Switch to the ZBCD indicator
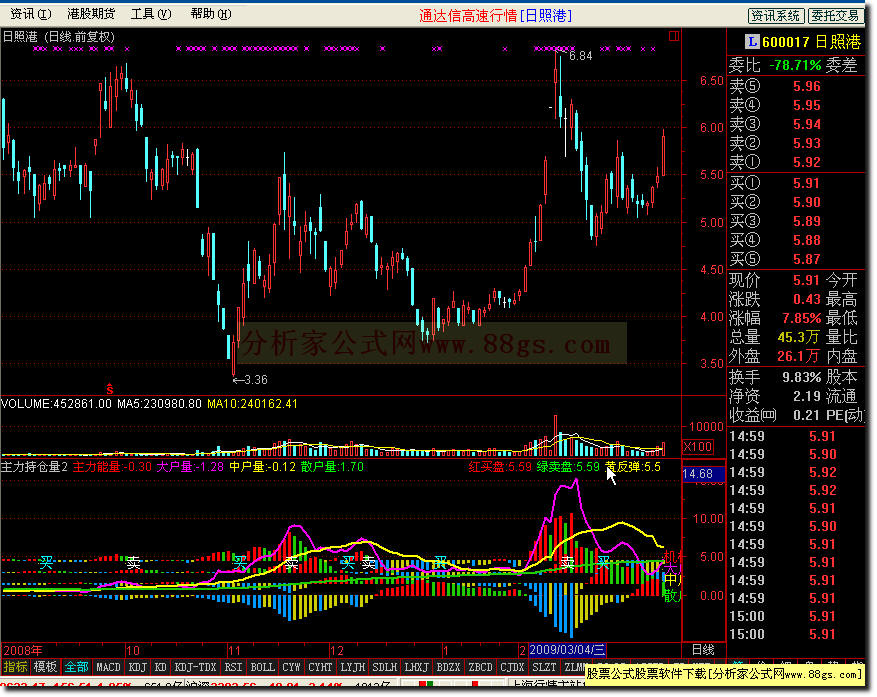 point(480,667)
